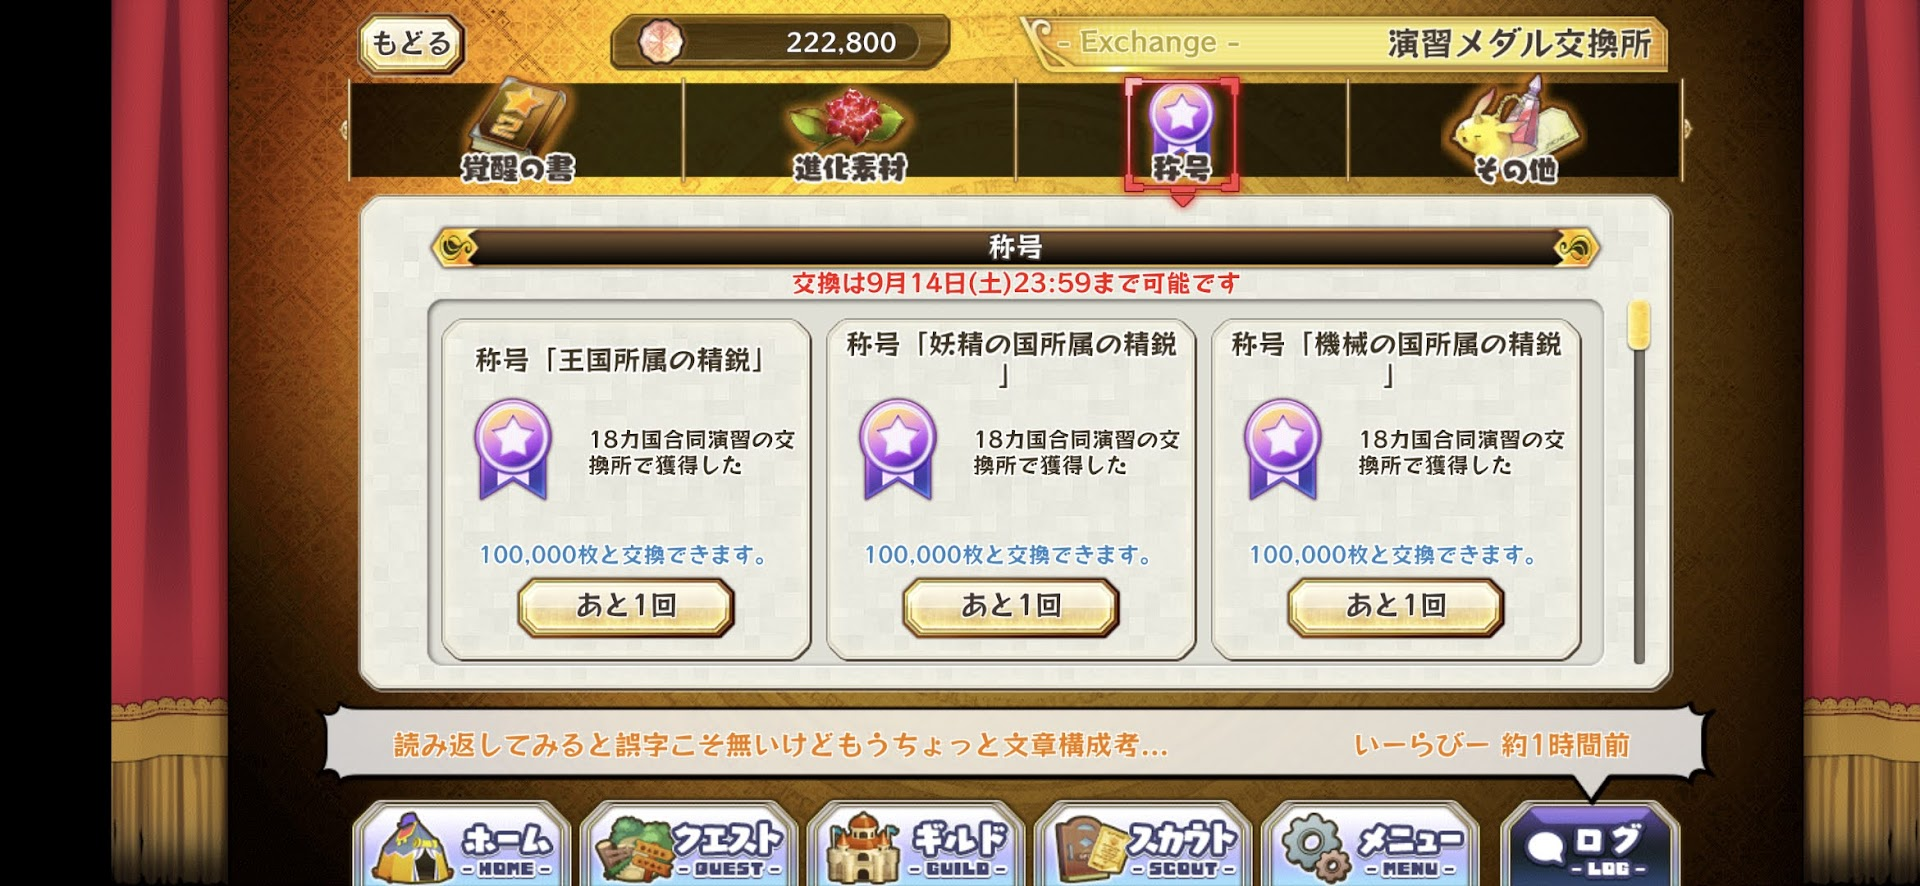The image size is (1920, 886).
Task: Open the latest chat message from いーらびー
Action: (x=1012, y=744)
